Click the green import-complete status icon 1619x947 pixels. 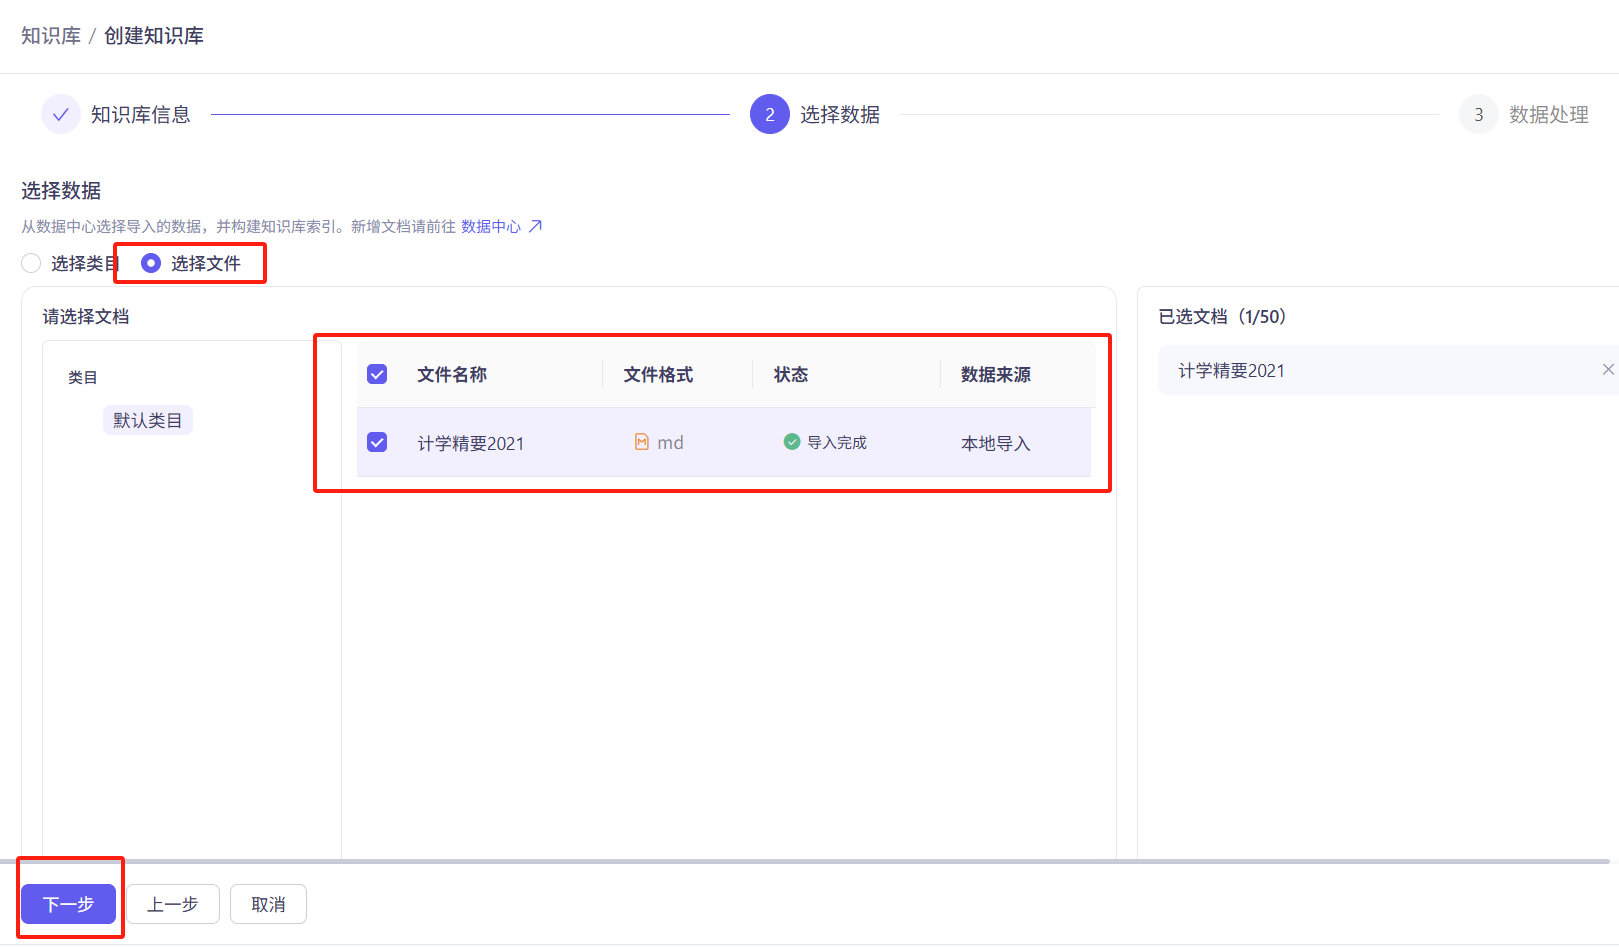(791, 441)
